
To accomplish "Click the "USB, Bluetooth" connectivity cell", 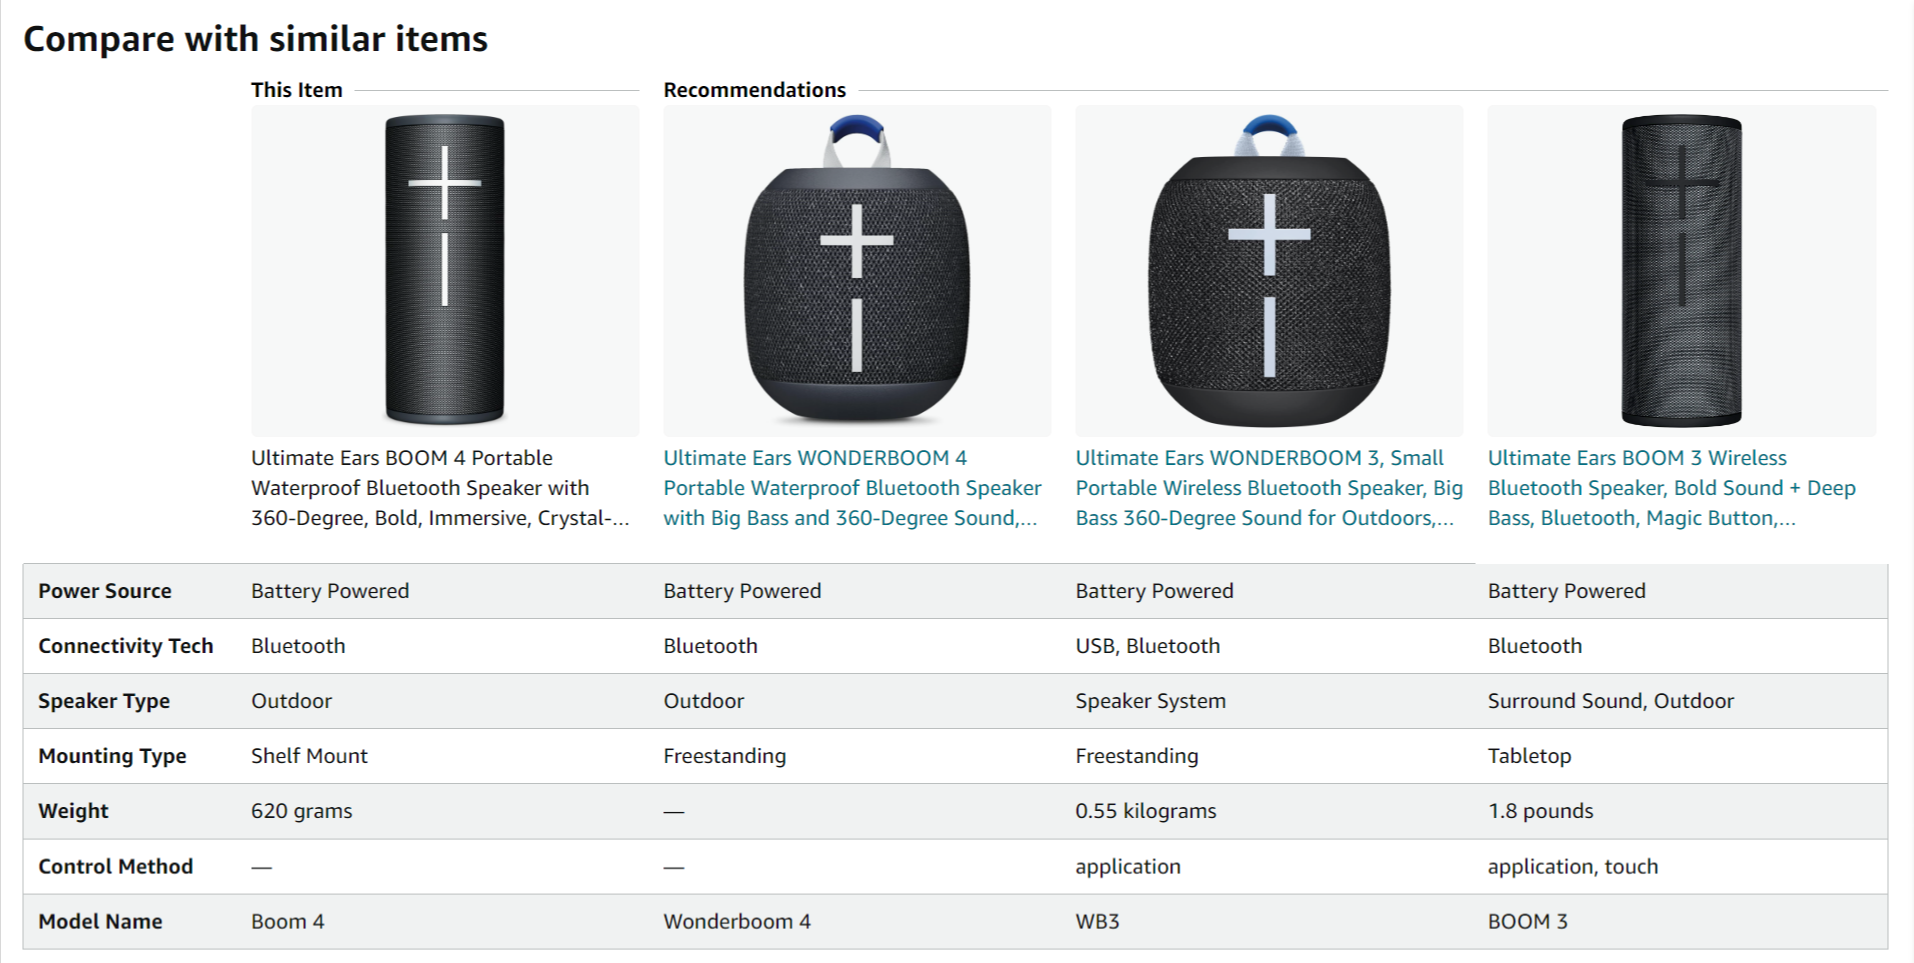I will click(1147, 646).
